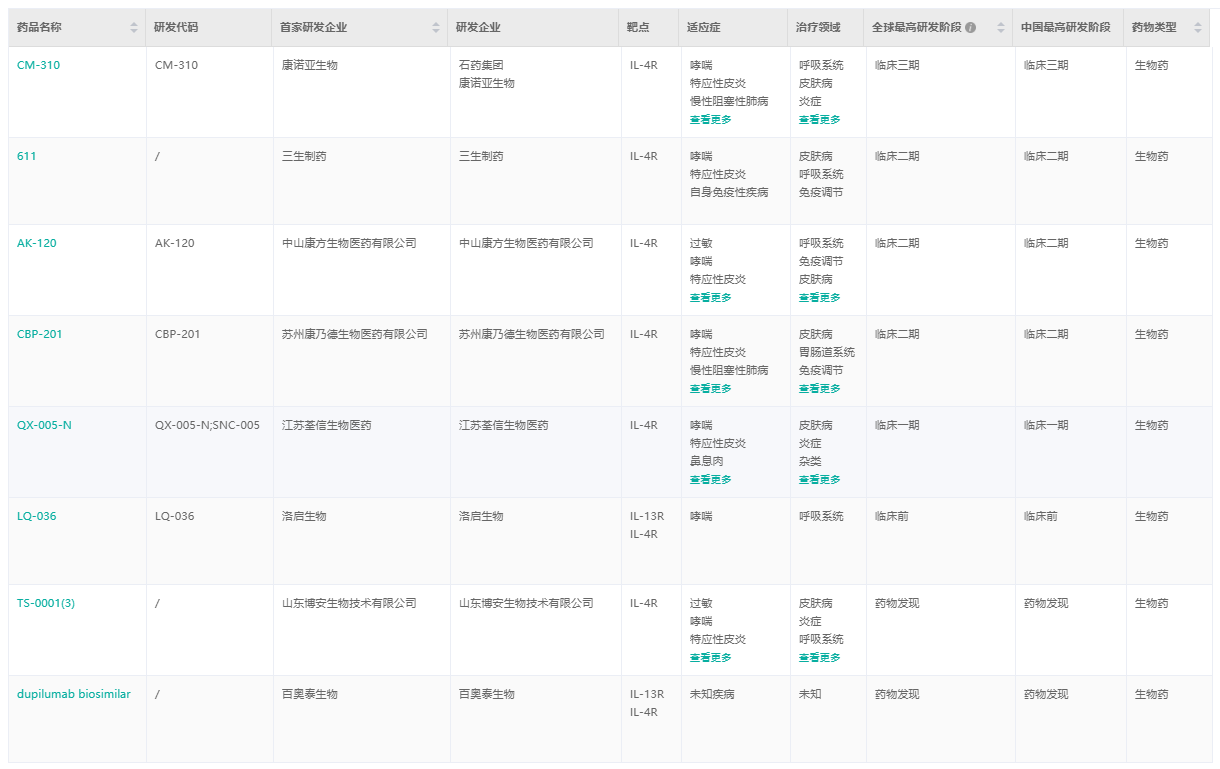Expand 查看更多 under CM-310 适应症
1220x769 pixels.
[x=710, y=119]
